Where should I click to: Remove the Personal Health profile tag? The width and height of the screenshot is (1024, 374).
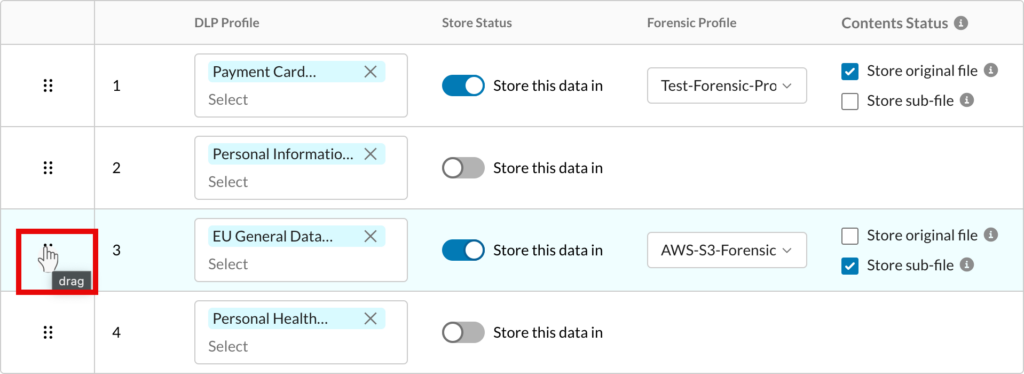click(370, 319)
